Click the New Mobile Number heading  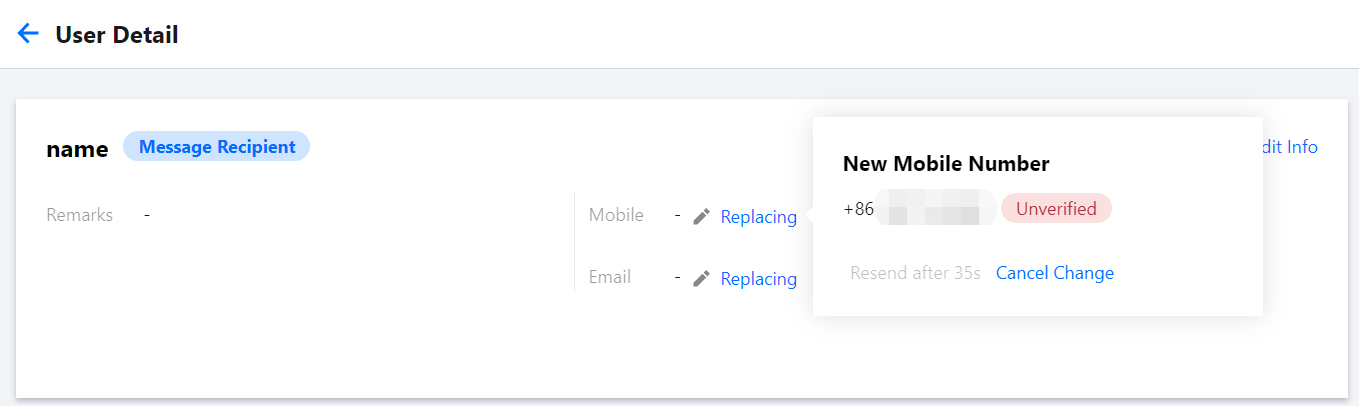point(946,164)
